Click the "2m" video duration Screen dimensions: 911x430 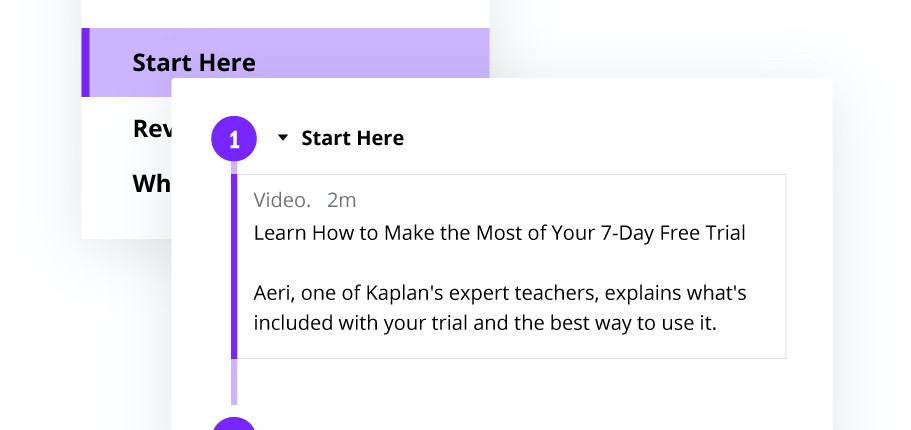tap(342, 200)
